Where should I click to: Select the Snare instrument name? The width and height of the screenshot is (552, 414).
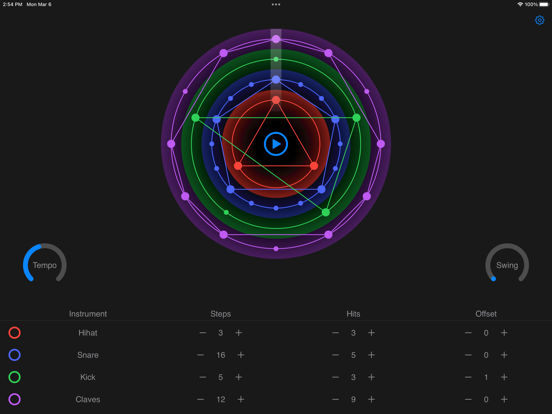88,355
